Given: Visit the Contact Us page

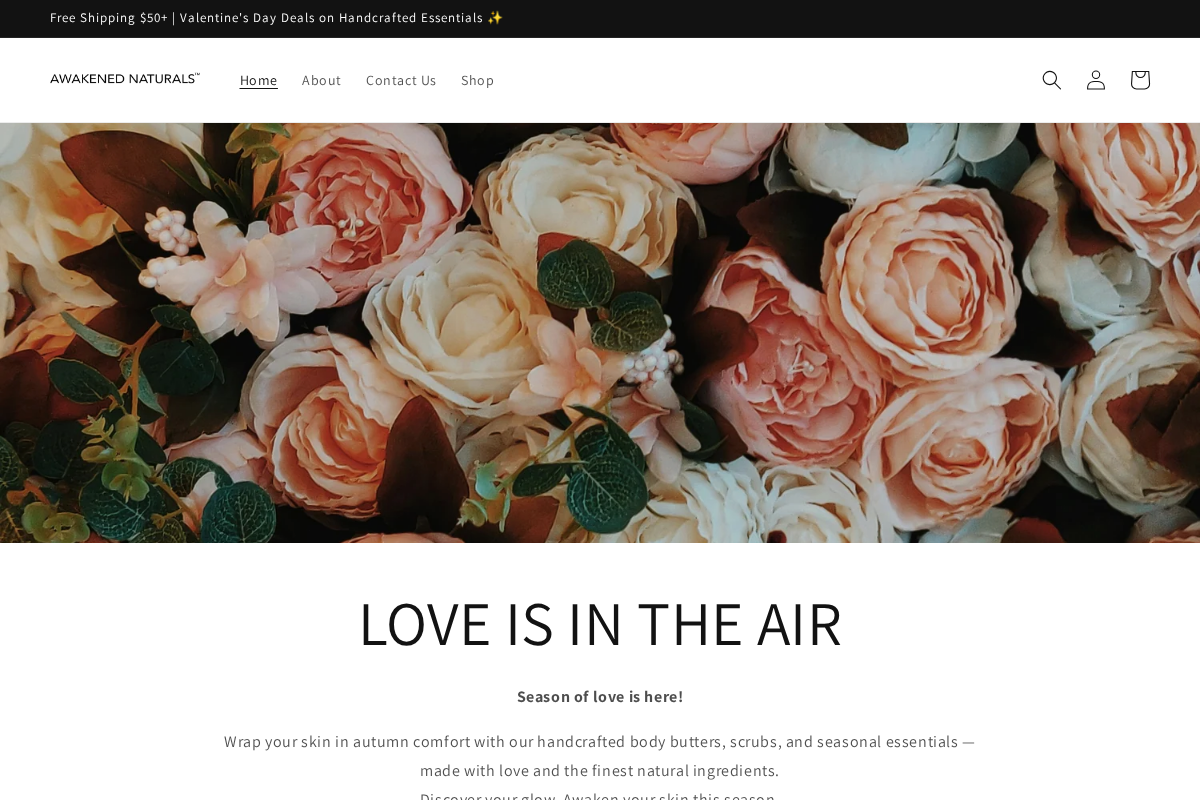Looking at the screenshot, I should (401, 80).
